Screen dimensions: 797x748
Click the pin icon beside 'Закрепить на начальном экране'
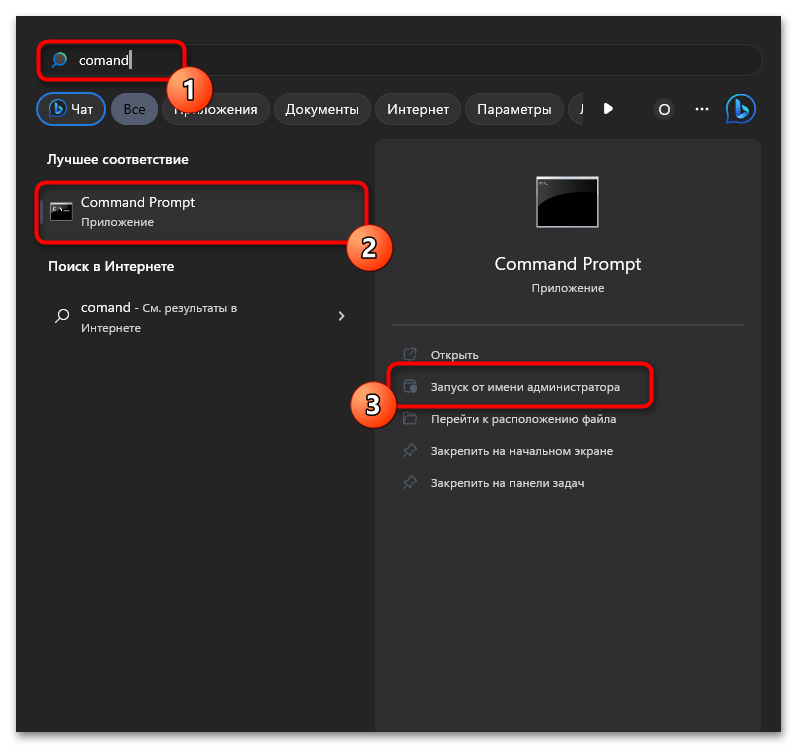click(410, 450)
